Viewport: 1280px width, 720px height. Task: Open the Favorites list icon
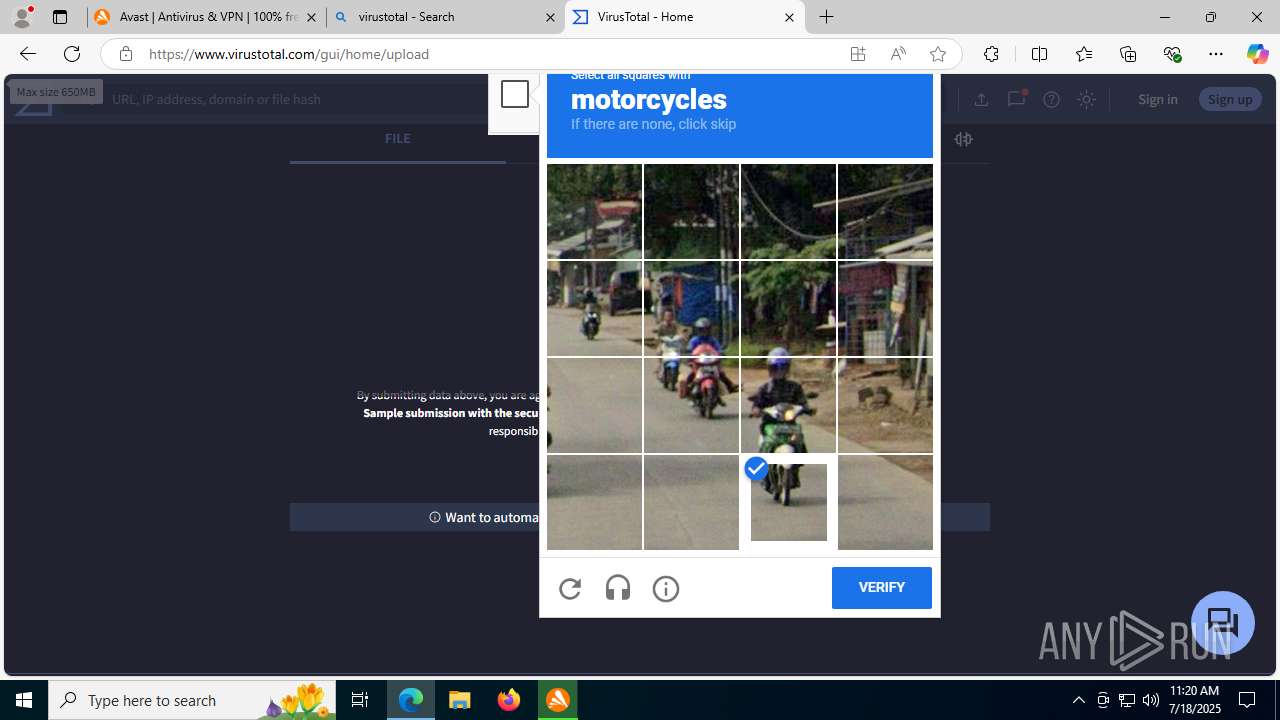coord(1083,54)
